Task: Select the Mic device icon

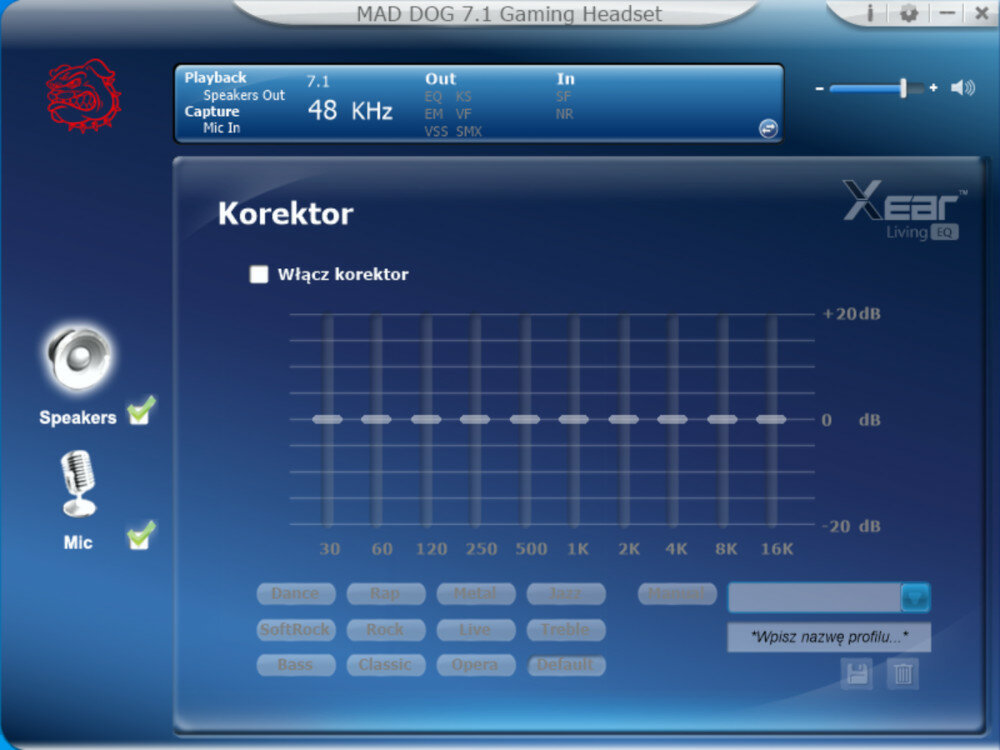Action: pyautogui.click(x=78, y=483)
